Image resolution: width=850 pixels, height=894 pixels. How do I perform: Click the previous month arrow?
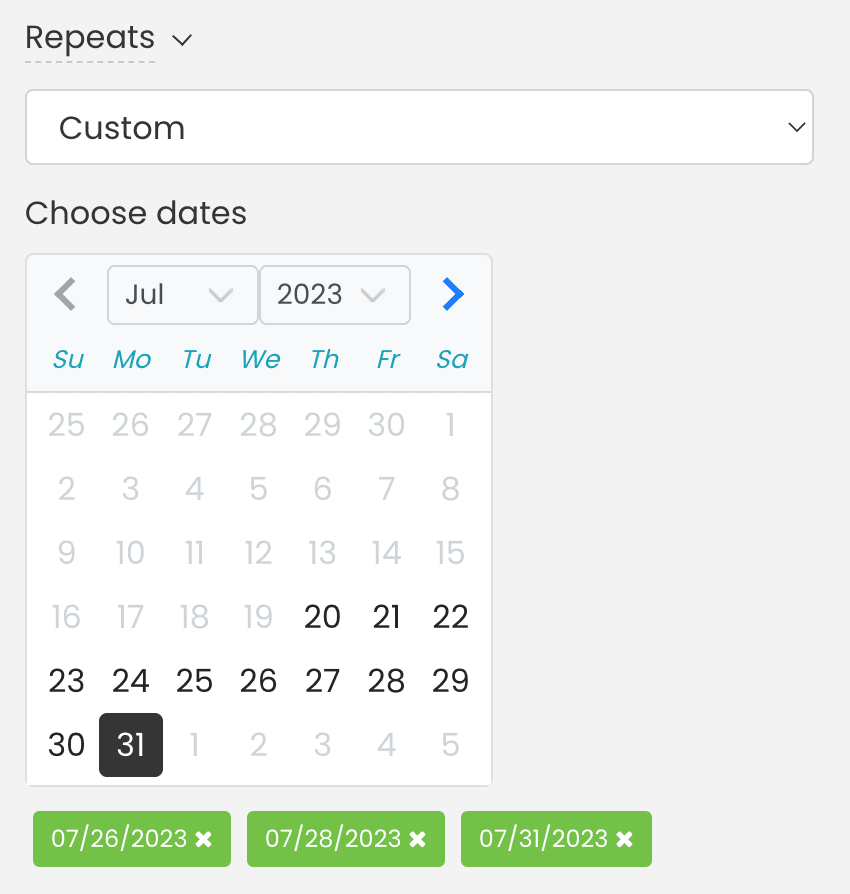[x=64, y=294]
